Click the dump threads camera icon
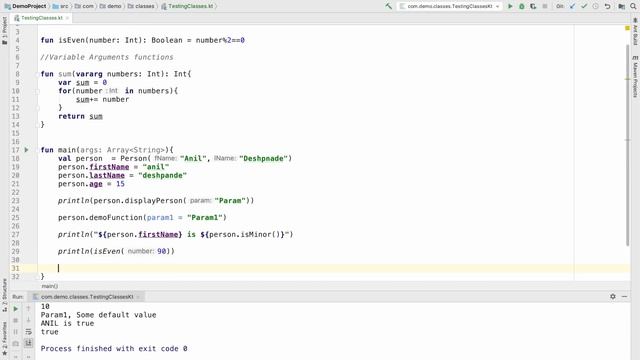Viewport: 640px width, 360px height. click(x=16, y=343)
